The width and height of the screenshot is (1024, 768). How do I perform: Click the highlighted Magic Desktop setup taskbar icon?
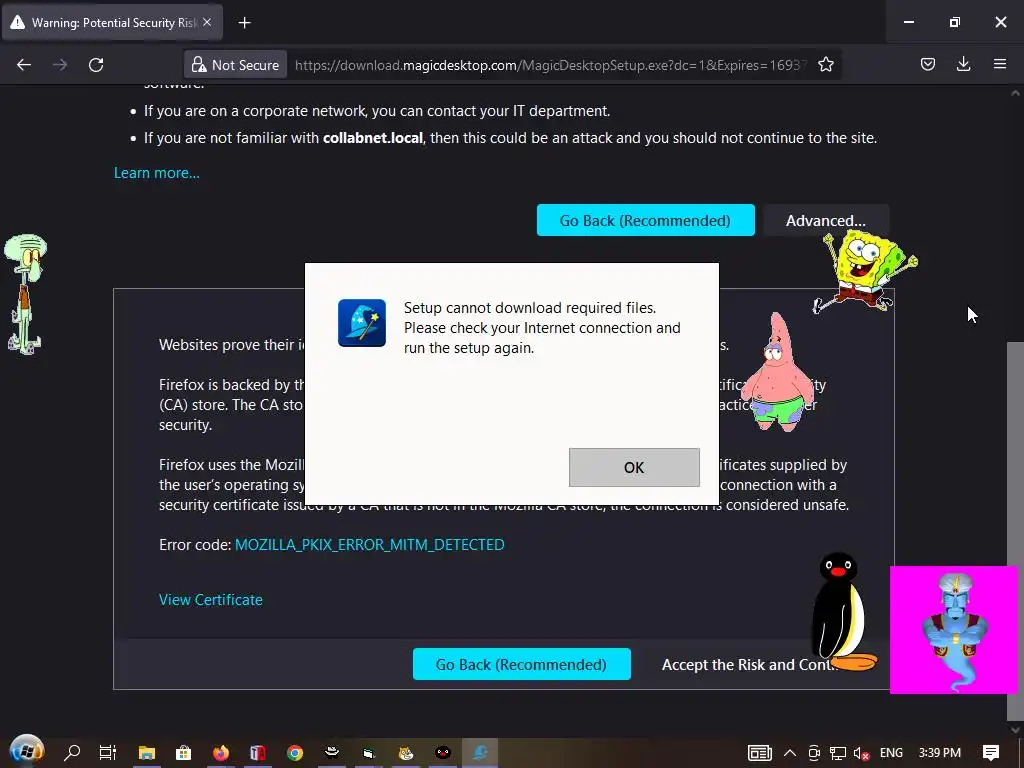[480, 752]
